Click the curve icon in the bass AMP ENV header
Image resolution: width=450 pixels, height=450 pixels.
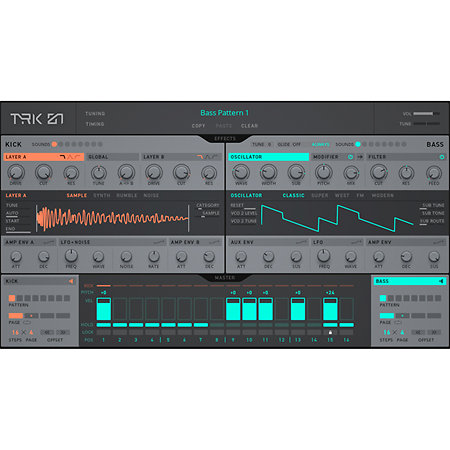[x=439, y=242]
